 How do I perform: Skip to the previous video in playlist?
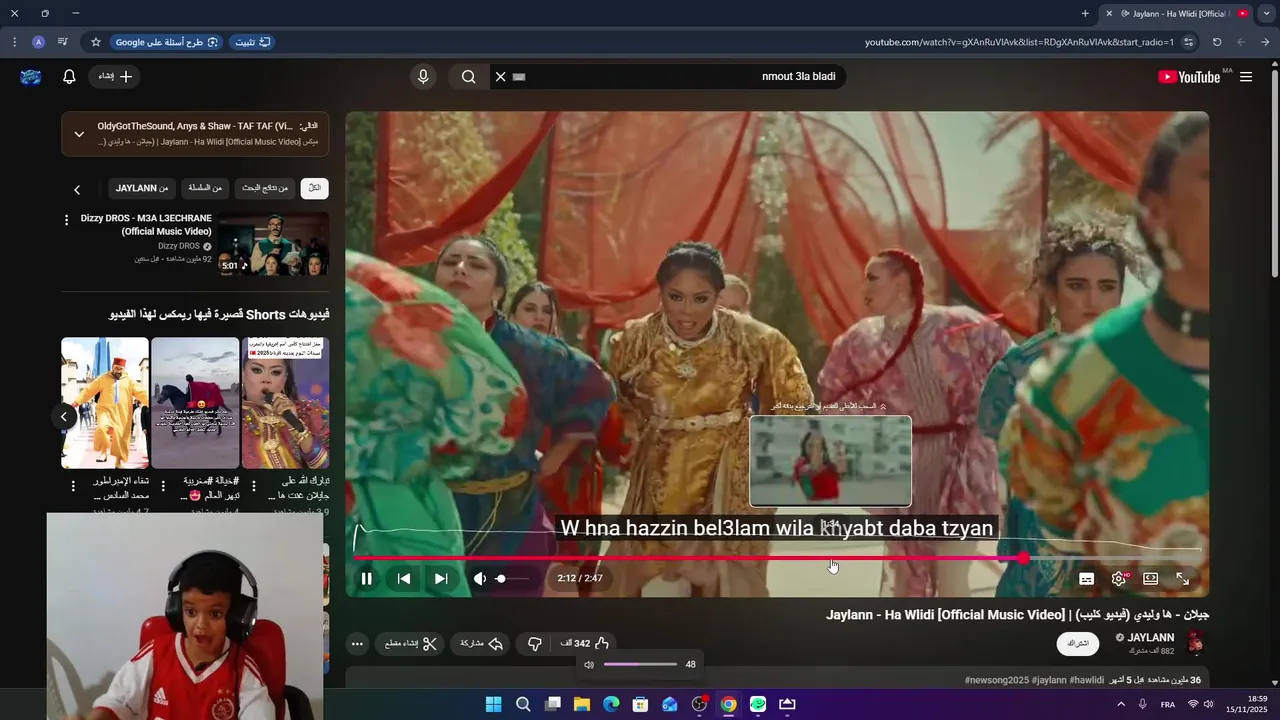tap(404, 579)
